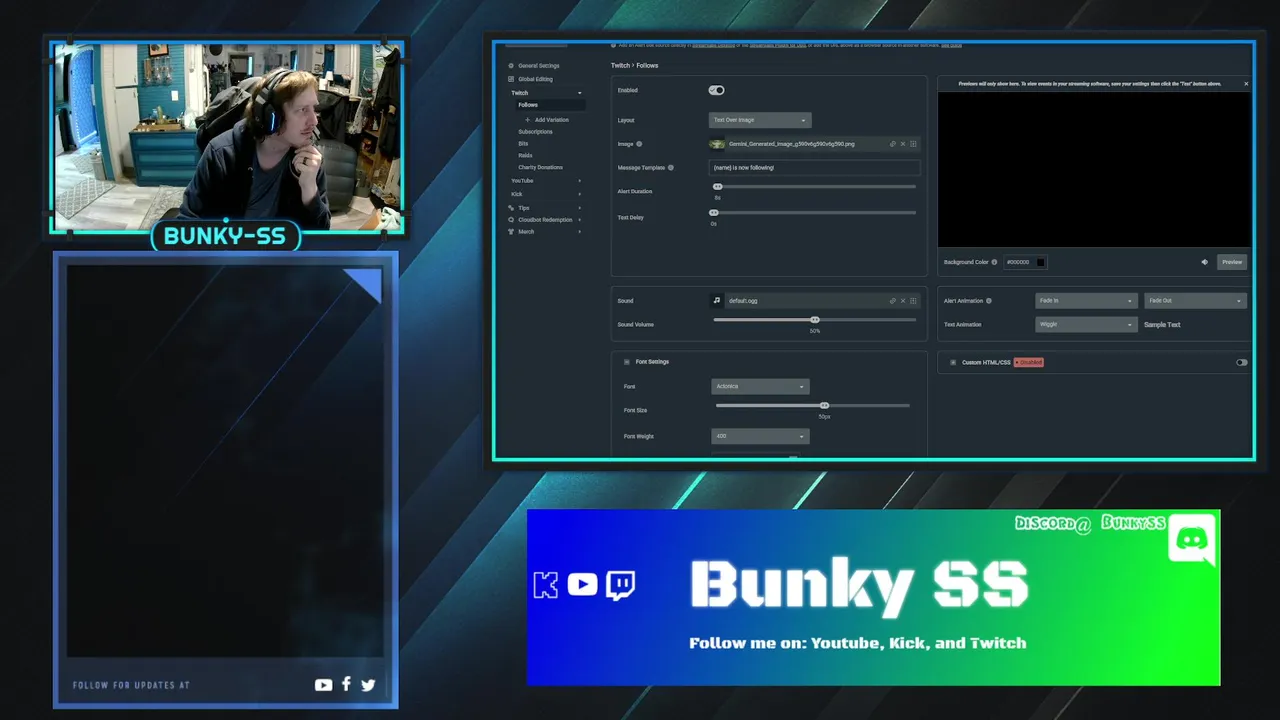The width and height of the screenshot is (1280, 720).
Task: Click the Cloudbot Redemption sidebar icon
Action: 511,220
